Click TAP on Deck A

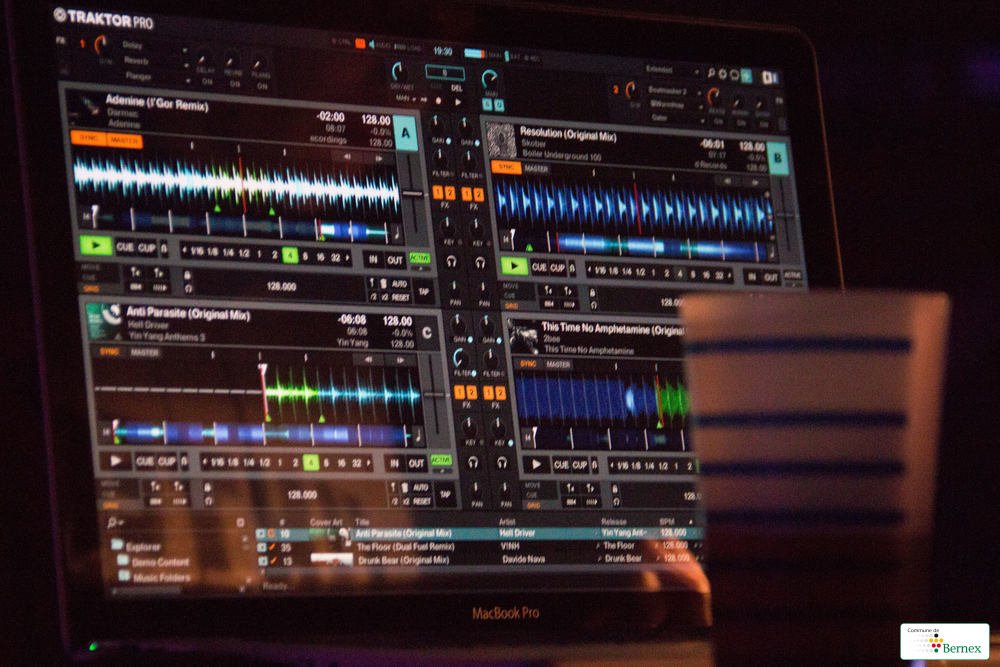point(423,292)
